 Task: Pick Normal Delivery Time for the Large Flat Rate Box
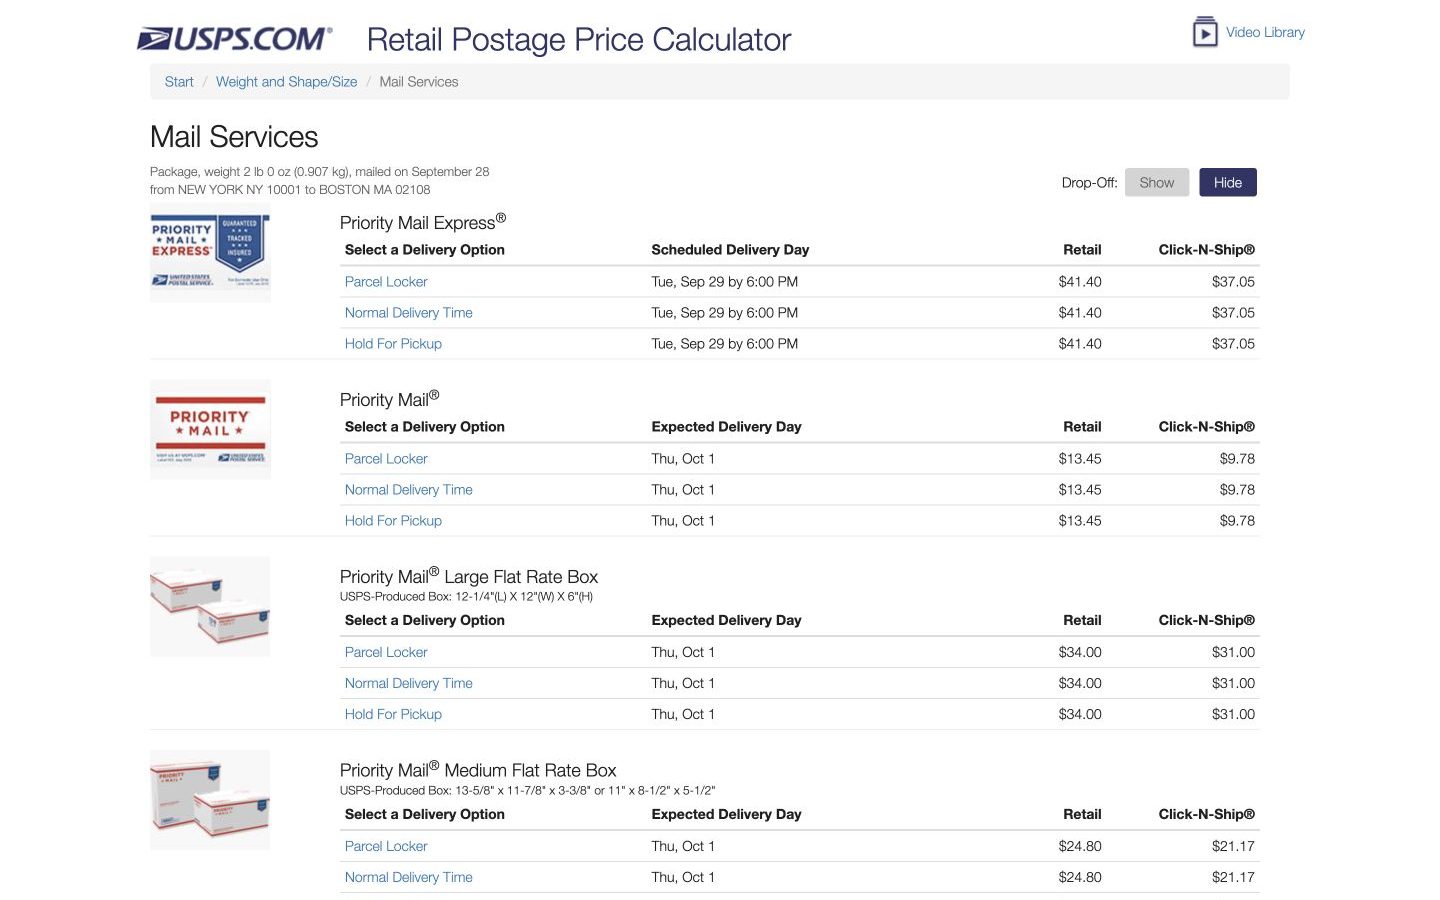pos(409,683)
